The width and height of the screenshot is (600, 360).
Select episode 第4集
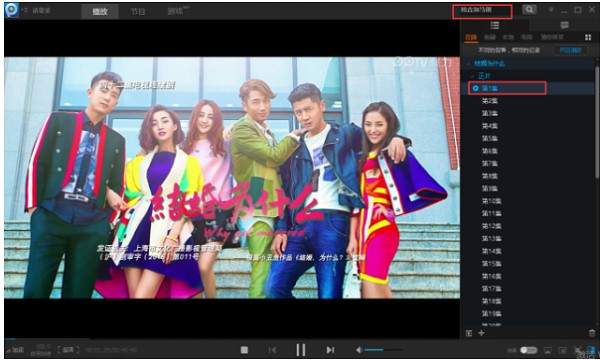(x=489, y=126)
